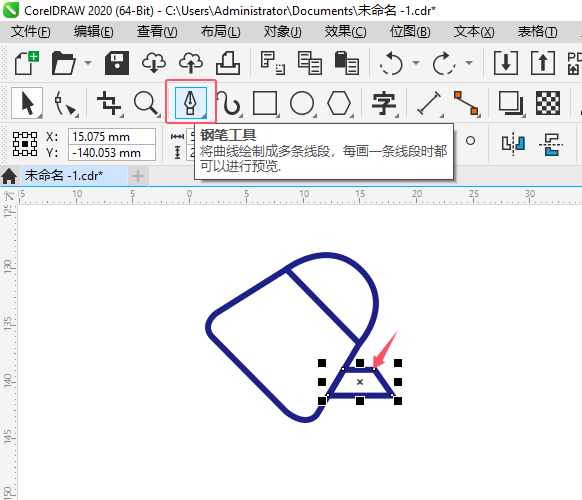The image size is (582, 500).
Task: Open the undo history dropdown
Action: point(416,63)
